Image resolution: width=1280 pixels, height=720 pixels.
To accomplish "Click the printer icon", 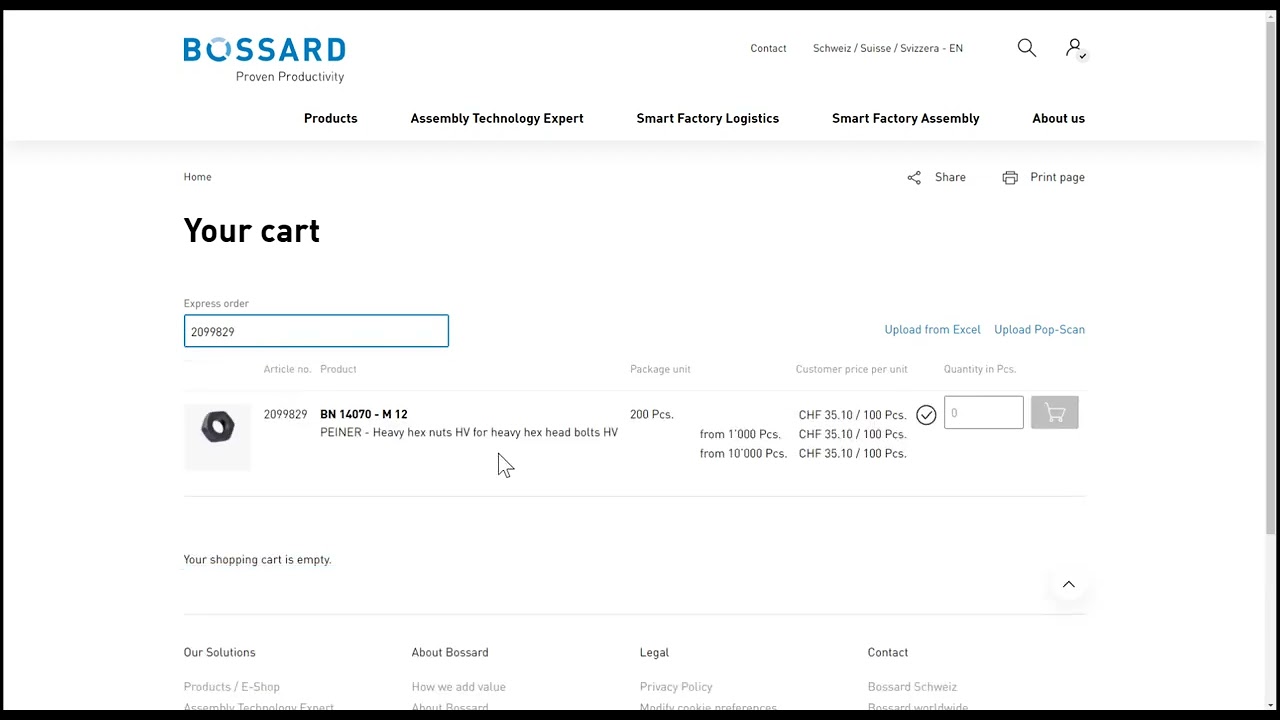I will [1010, 177].
